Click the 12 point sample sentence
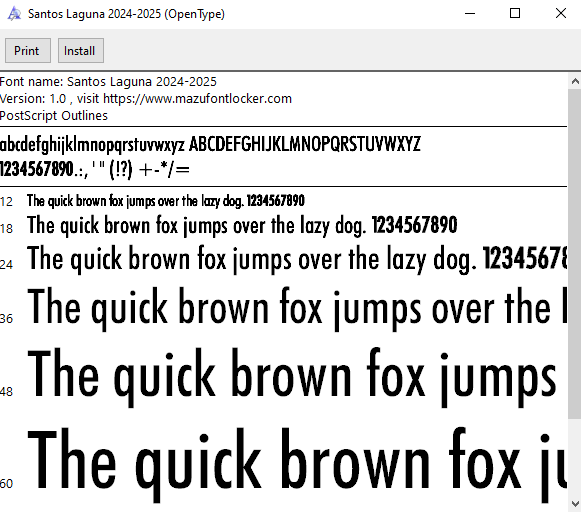Viewport: 581px width, 512px height. tap(166, 201)
